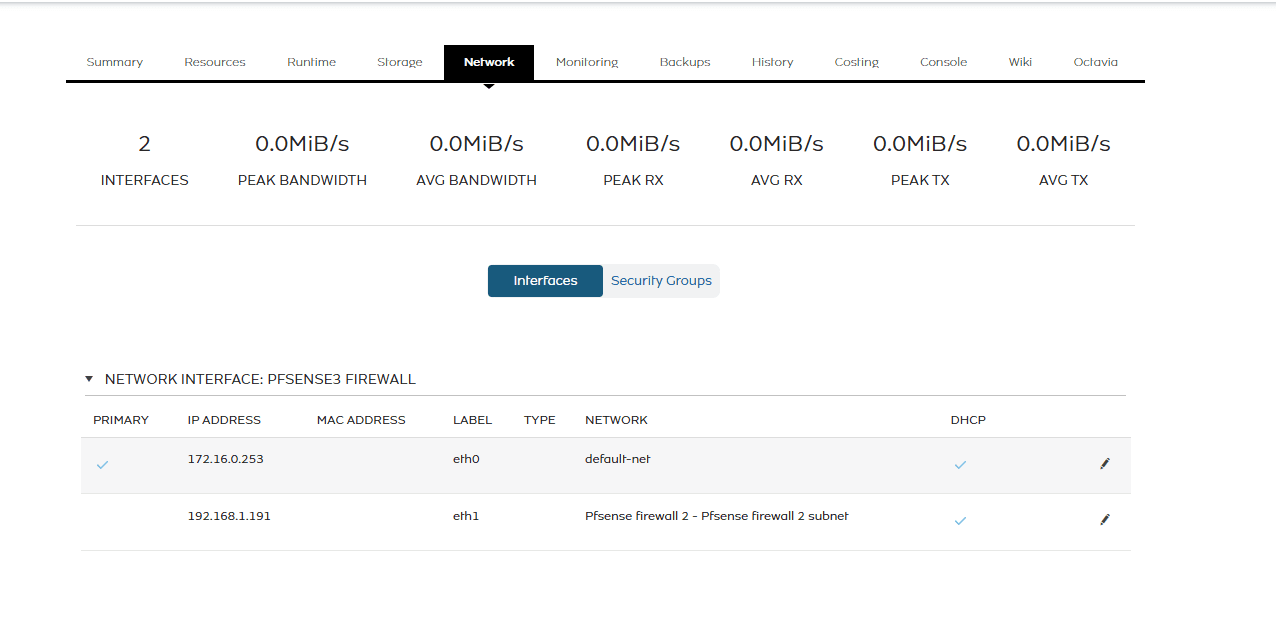
Task: Click the TYPE column header
Action: (x=540, y=420)
